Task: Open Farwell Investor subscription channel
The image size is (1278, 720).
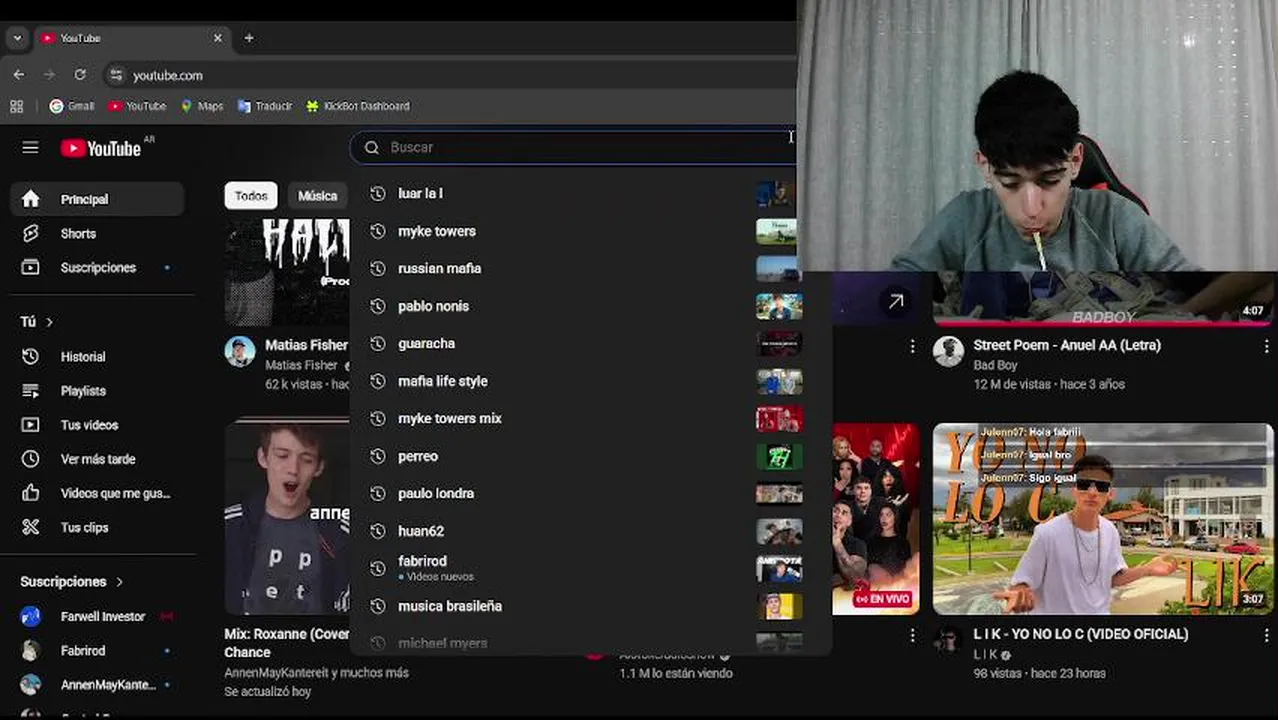Action: [x=97, y=616]
